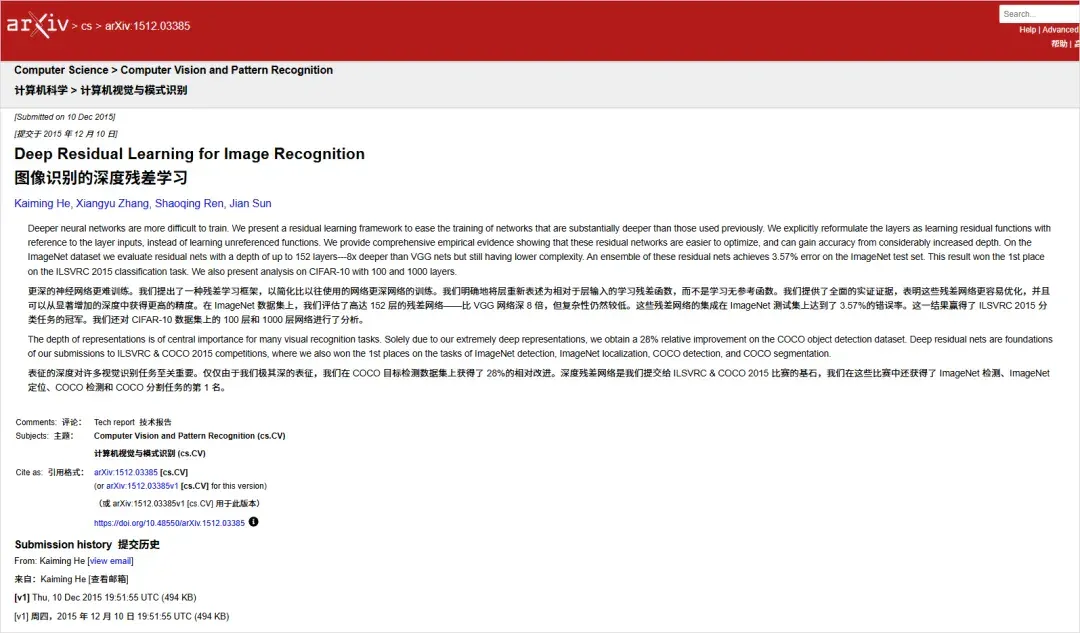Click the view email link
1080x633 pixels.
(110, 561)
